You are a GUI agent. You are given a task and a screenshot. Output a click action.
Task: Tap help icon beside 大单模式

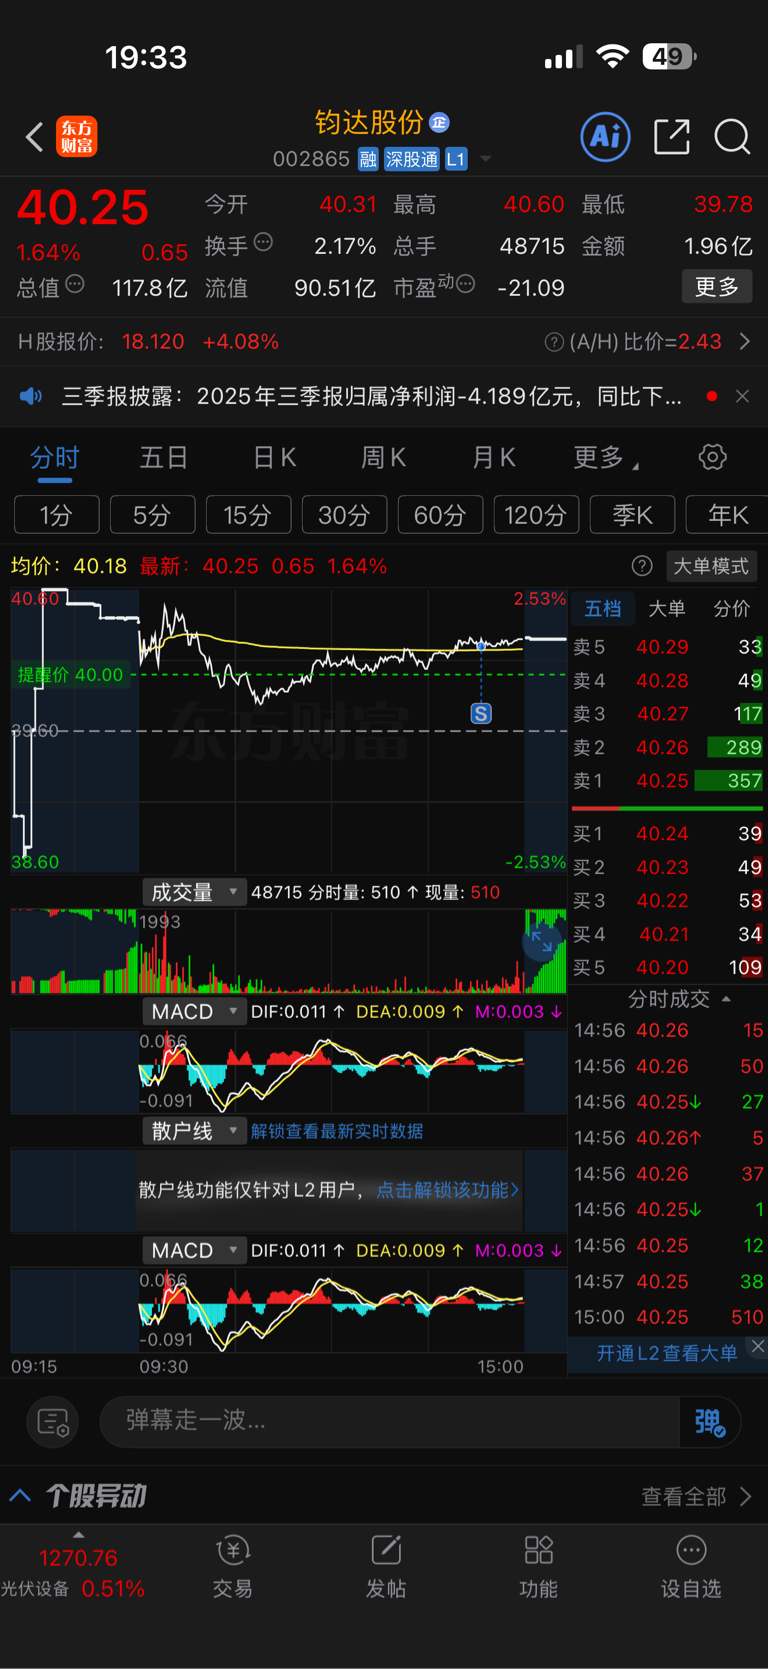click(642, 566)
